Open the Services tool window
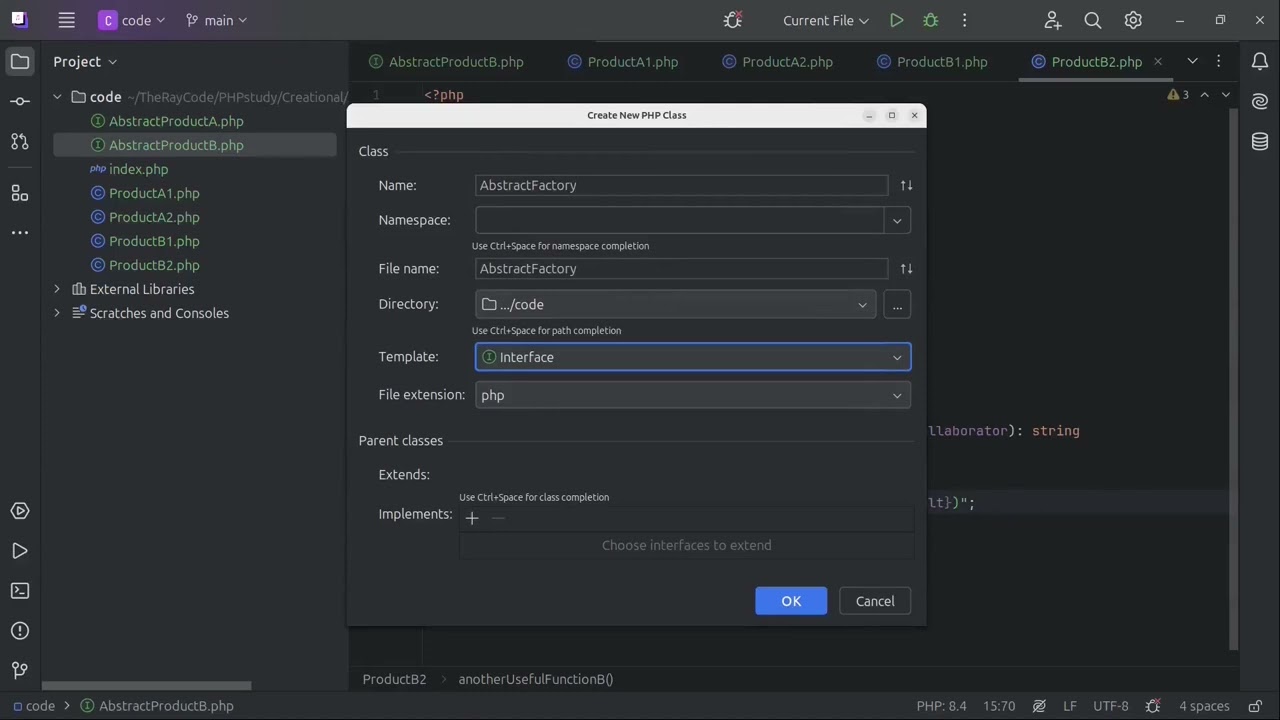Image resolution: width=1280 pixels, height=720 pixels. pyautogui.click(x=20, y=511)
